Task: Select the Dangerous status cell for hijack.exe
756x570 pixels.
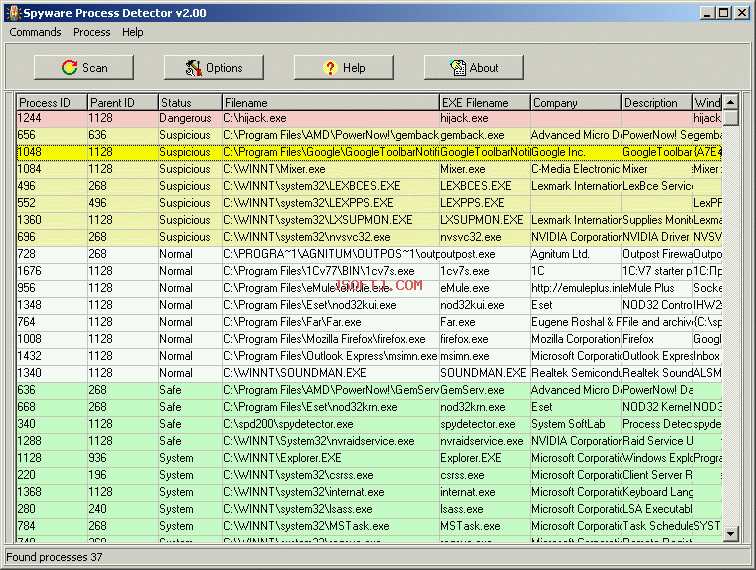Action: (x=190, y=118)
